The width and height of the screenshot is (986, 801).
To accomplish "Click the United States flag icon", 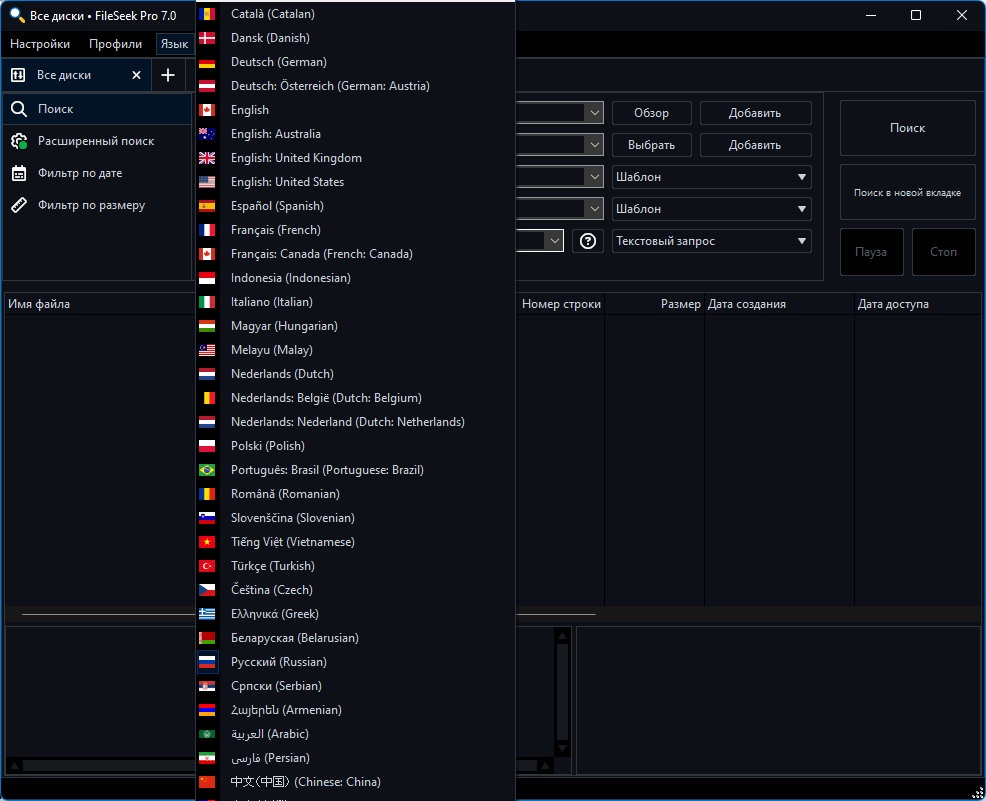I will [207, 182].
